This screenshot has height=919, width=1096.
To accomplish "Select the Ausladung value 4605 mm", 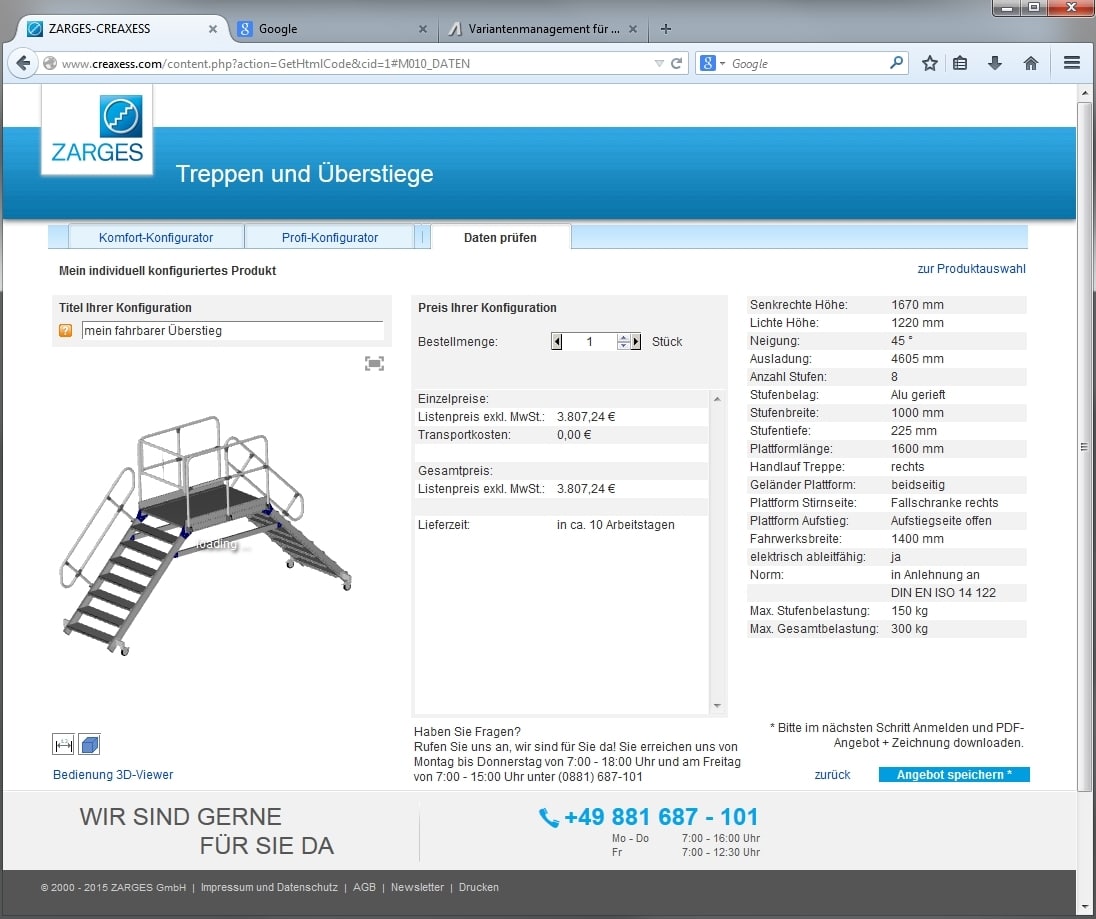I will coord(917,359).
